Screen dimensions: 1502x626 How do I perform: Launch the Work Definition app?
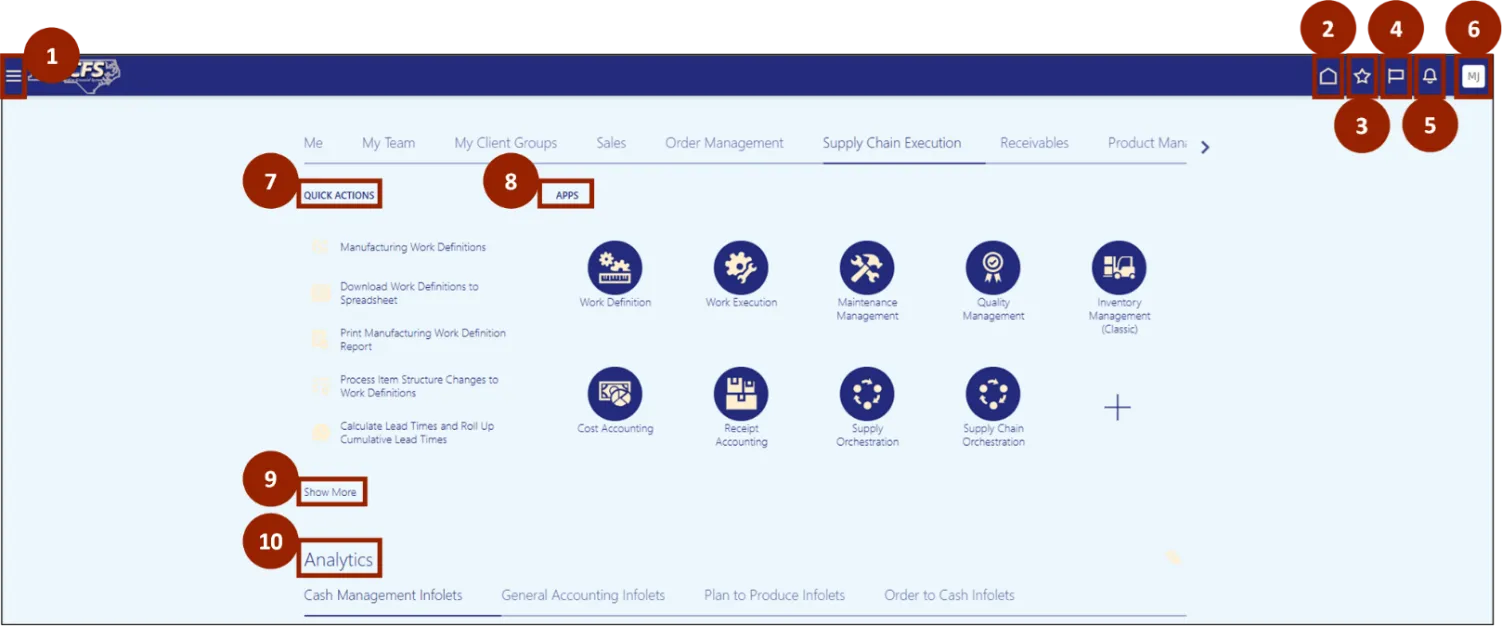point(615,268)
